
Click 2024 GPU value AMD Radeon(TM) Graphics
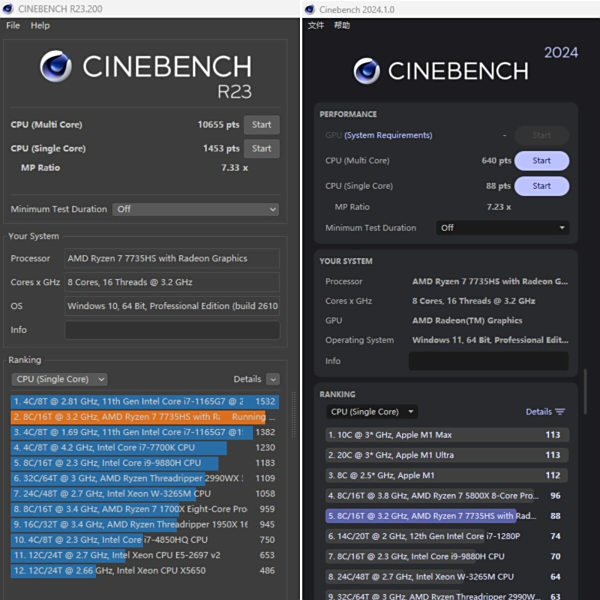coord(467,321)
